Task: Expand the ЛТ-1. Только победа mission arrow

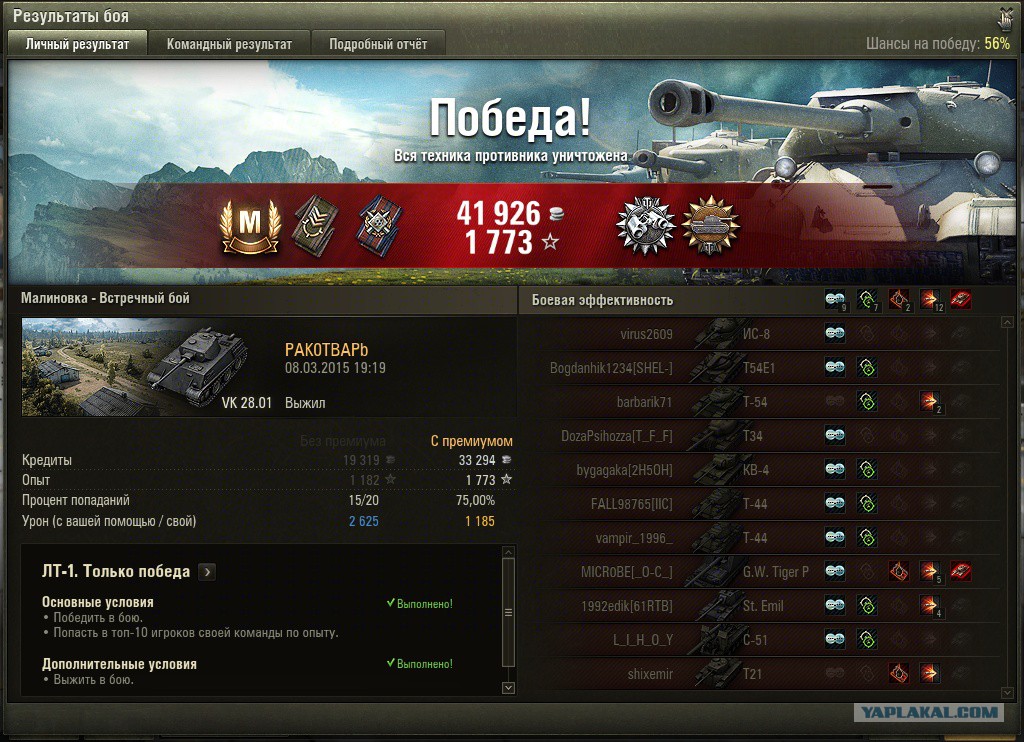Action: pyautogui.click(x=207, y=572)
